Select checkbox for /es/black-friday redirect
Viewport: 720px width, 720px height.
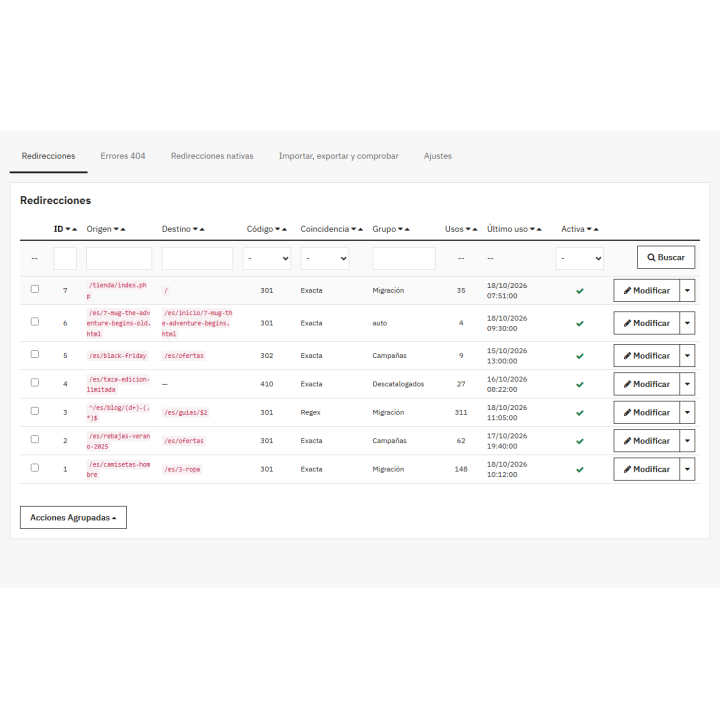[x=35, y=354]
